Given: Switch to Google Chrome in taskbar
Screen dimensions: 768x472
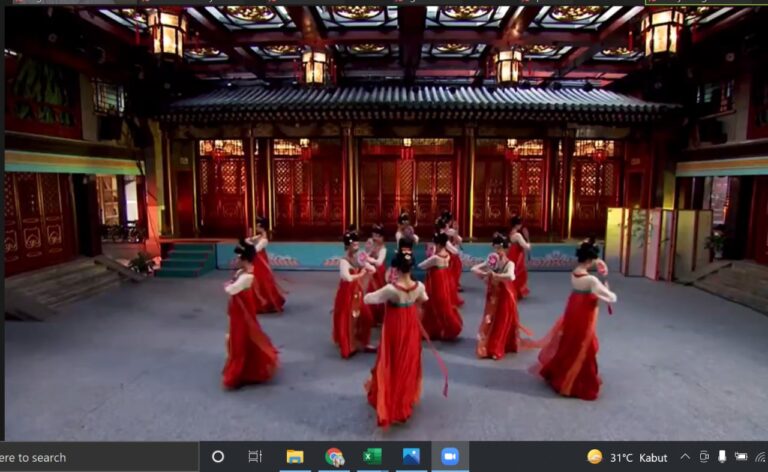Looking at the screenshot, I should (334, 457).
